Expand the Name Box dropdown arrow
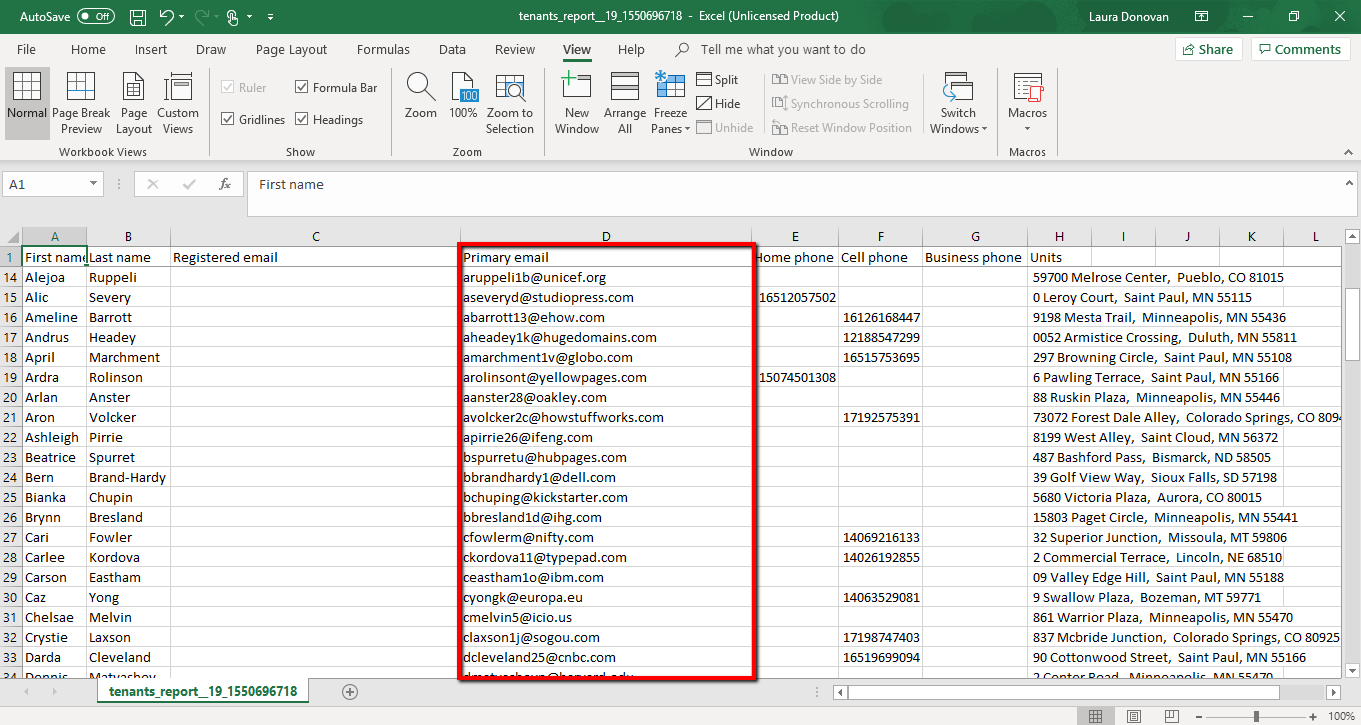 pos(94,184)
